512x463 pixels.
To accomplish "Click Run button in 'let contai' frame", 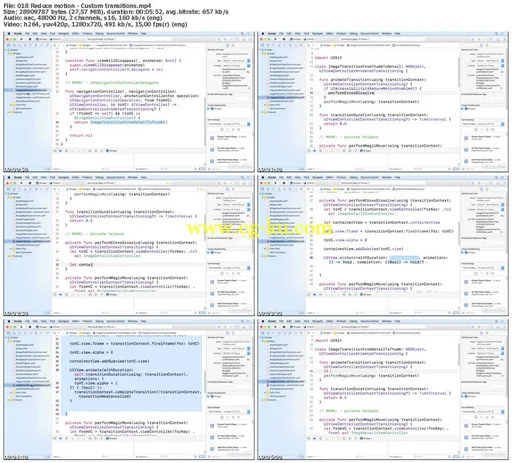I will coord(21,183).
